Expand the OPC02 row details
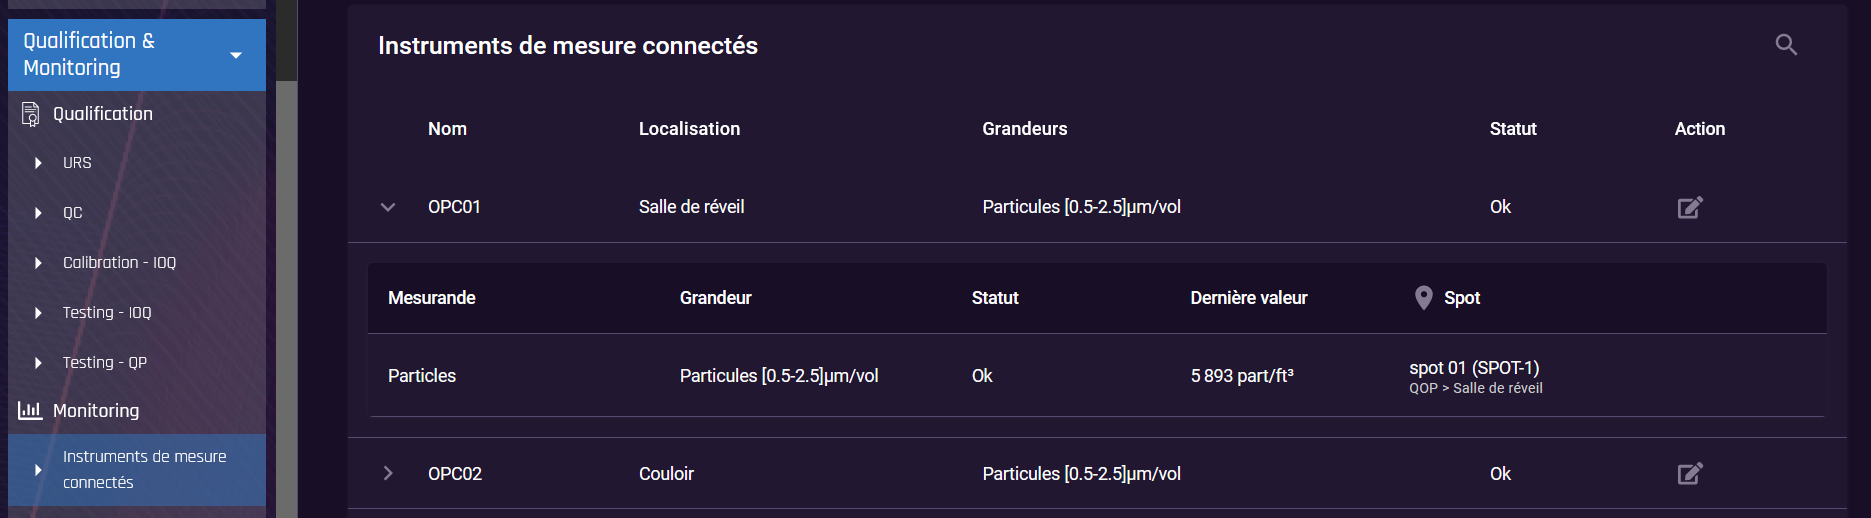1871x518 pixels. click(x=388, y=473)
